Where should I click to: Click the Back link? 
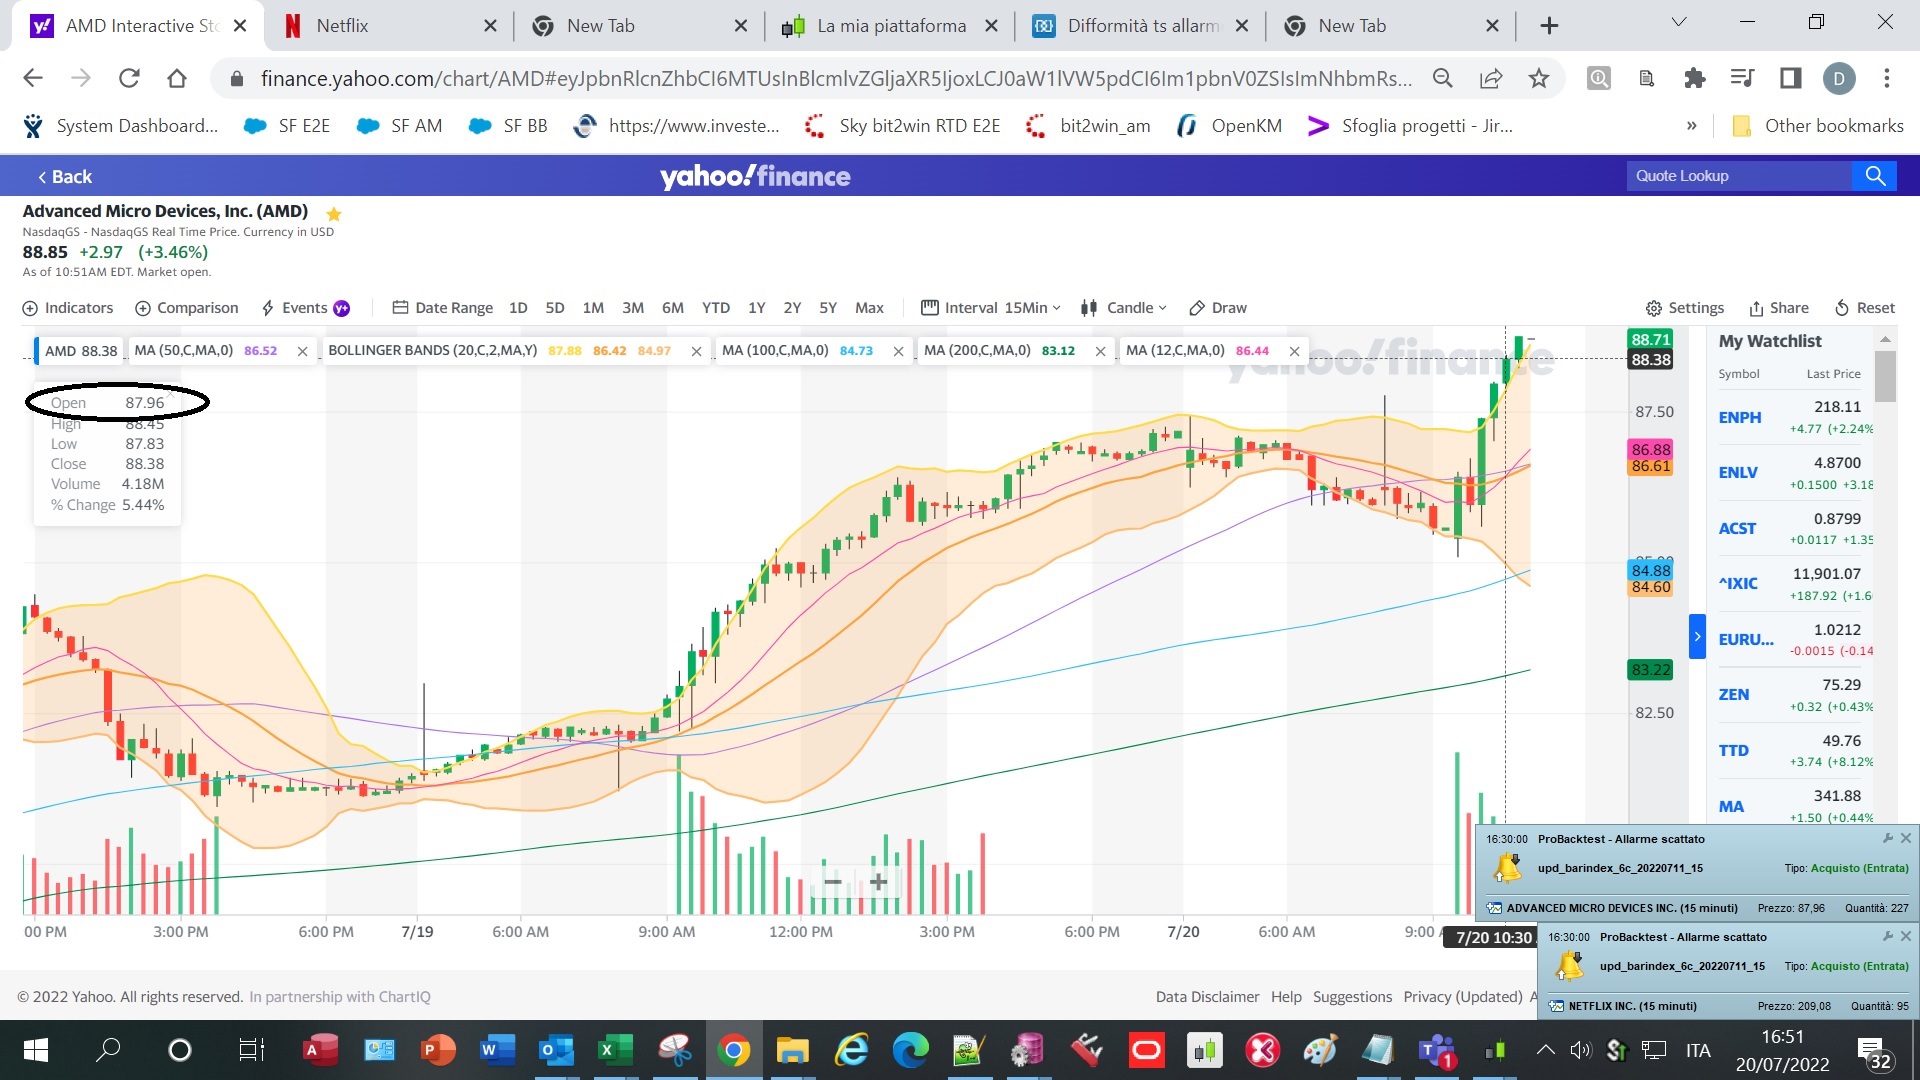click(64, 177)
